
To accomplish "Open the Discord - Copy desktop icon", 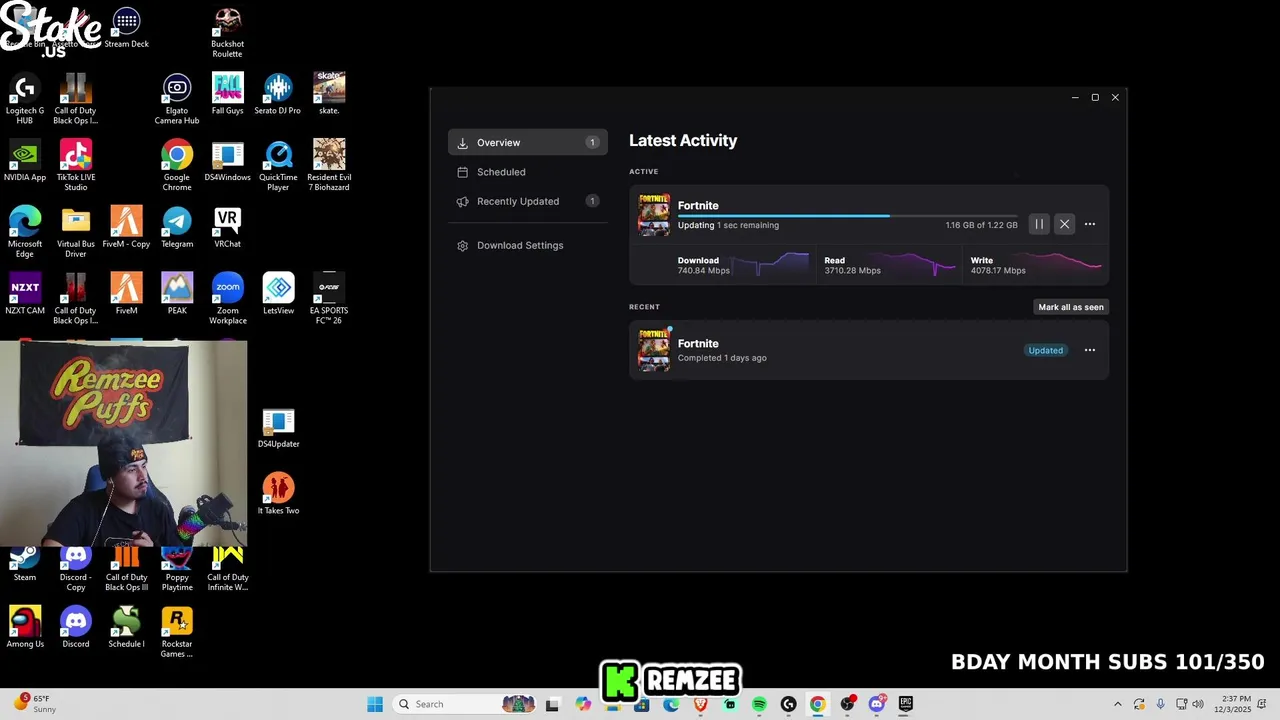I will pos(76,570).
